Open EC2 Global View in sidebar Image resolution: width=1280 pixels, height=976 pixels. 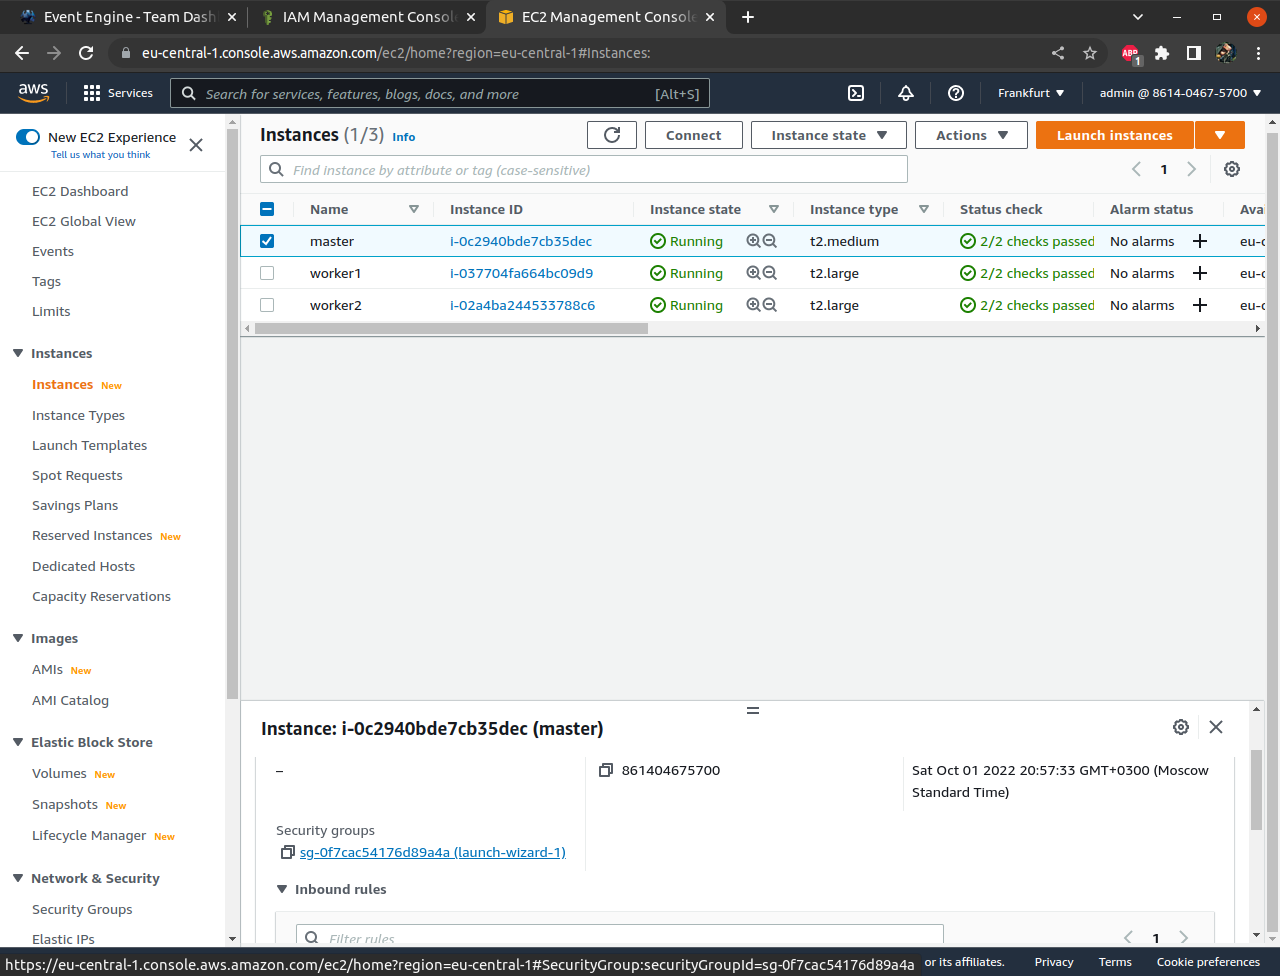tap(84, 221)
